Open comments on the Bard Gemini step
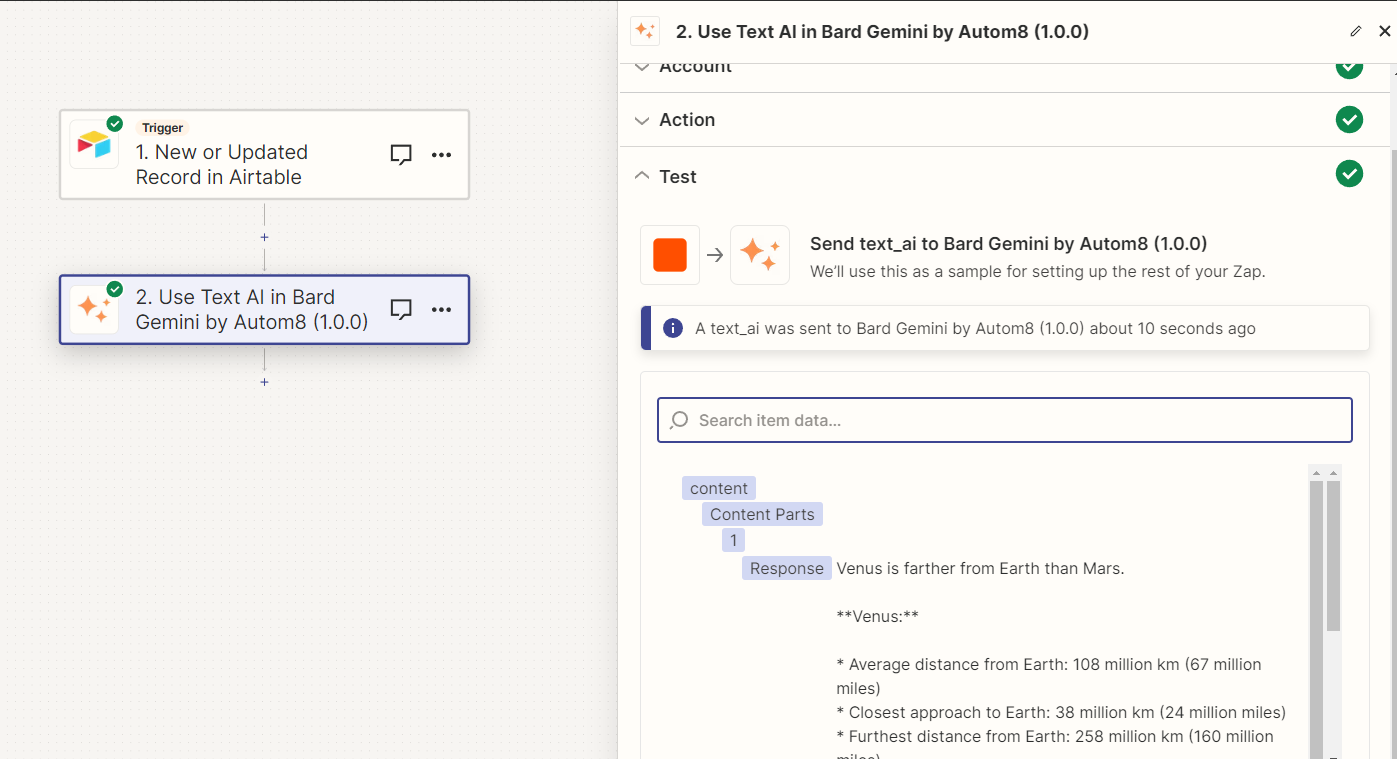This screenshot has height=759, width=1397. coord(401,310)
